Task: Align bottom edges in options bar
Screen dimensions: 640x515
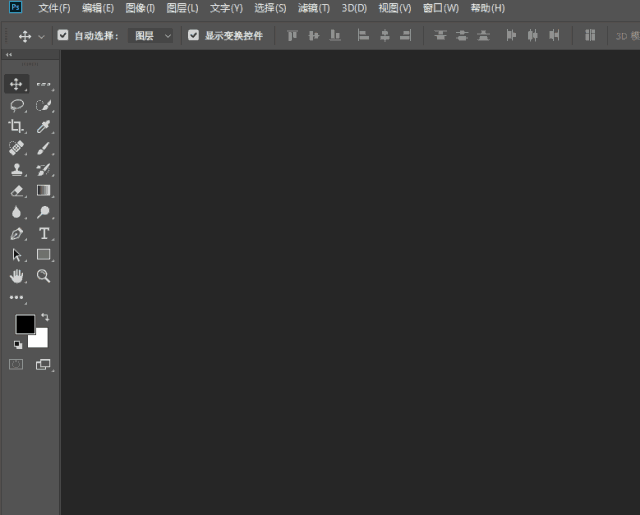Action: (x=335, y=36)
